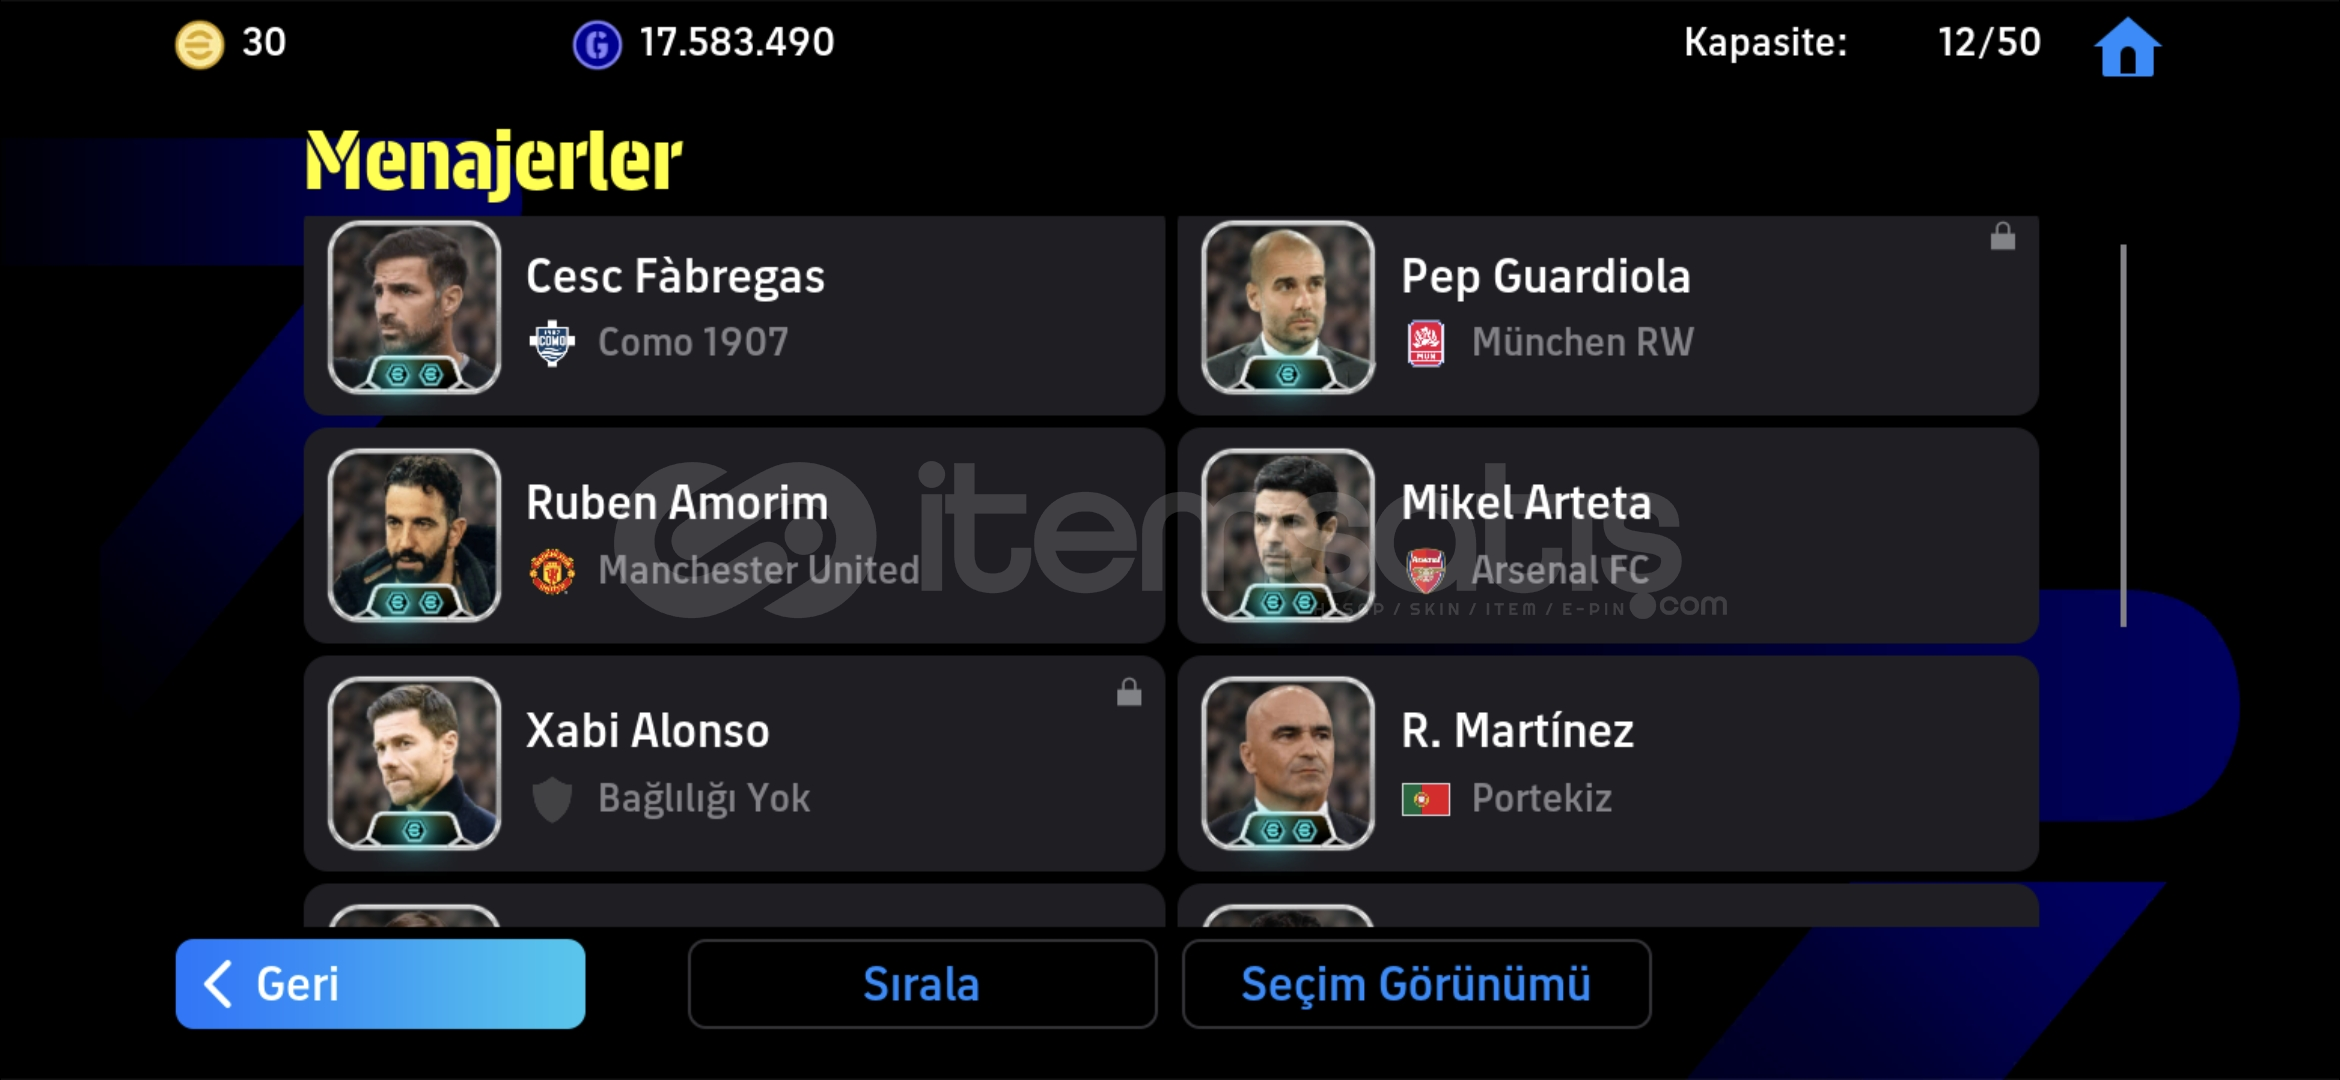Toggle the lock on Xabi Alonso card
Image resolution: width=2340 pixels, height=1080 pixels.
1129,692
